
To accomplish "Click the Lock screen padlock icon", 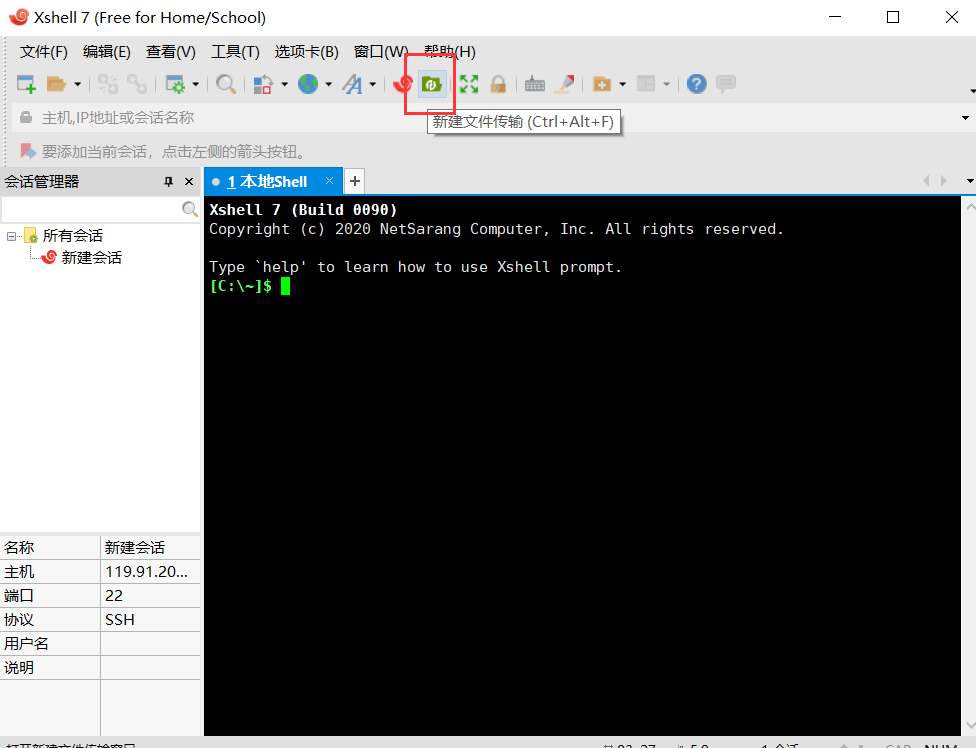I will [x=498, y=84].
